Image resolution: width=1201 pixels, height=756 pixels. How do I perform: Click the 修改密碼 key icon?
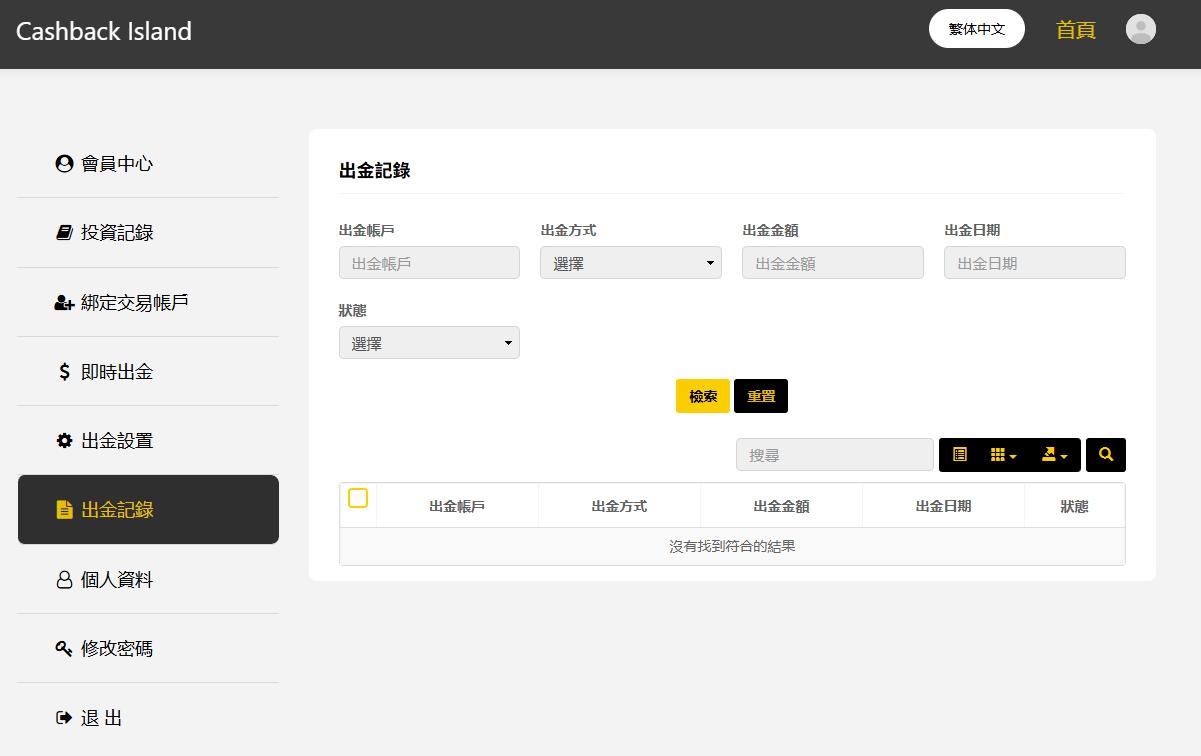coord(64,649)
